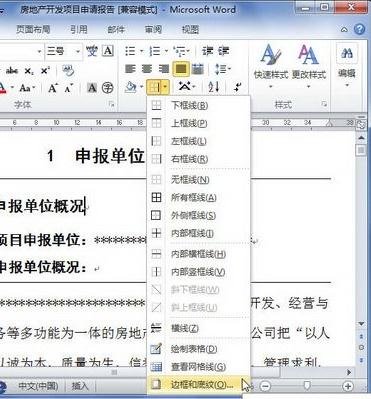Open the Change Case (Aa) dropdown
Image resolution: width=371 pixels, height=399 pixels.
pyautogui.click(x=27, y=88)
